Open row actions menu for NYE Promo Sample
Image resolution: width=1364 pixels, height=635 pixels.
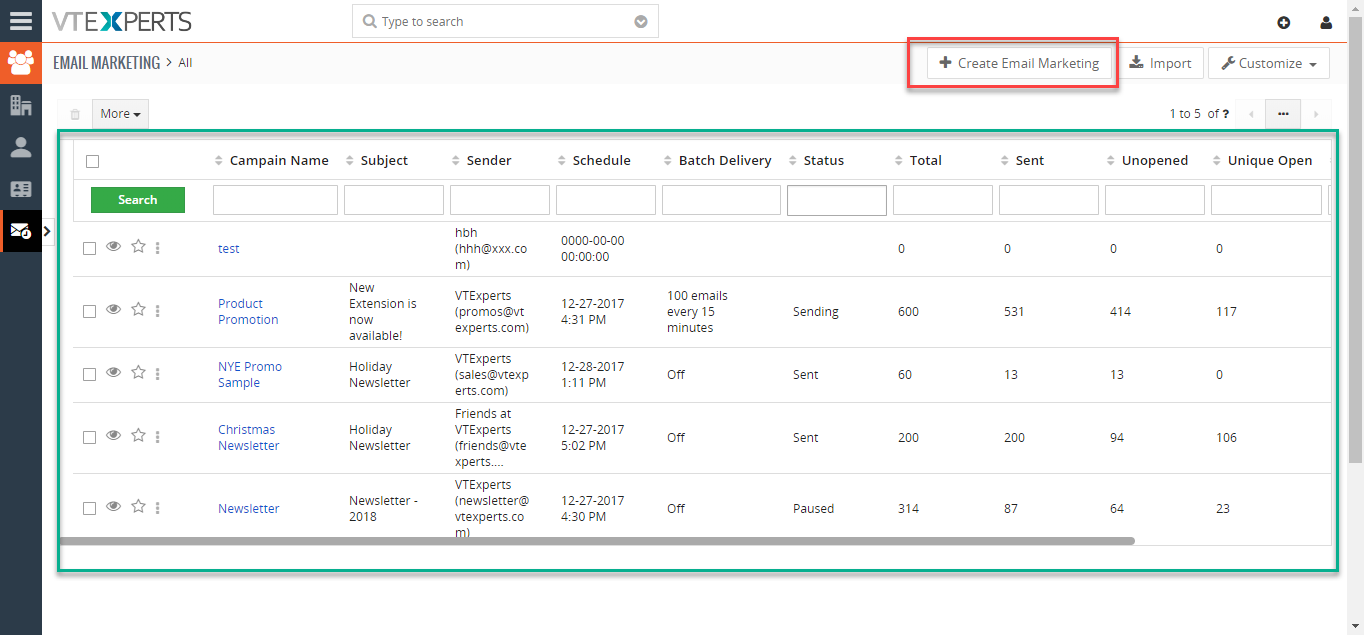tap(158, 374)
